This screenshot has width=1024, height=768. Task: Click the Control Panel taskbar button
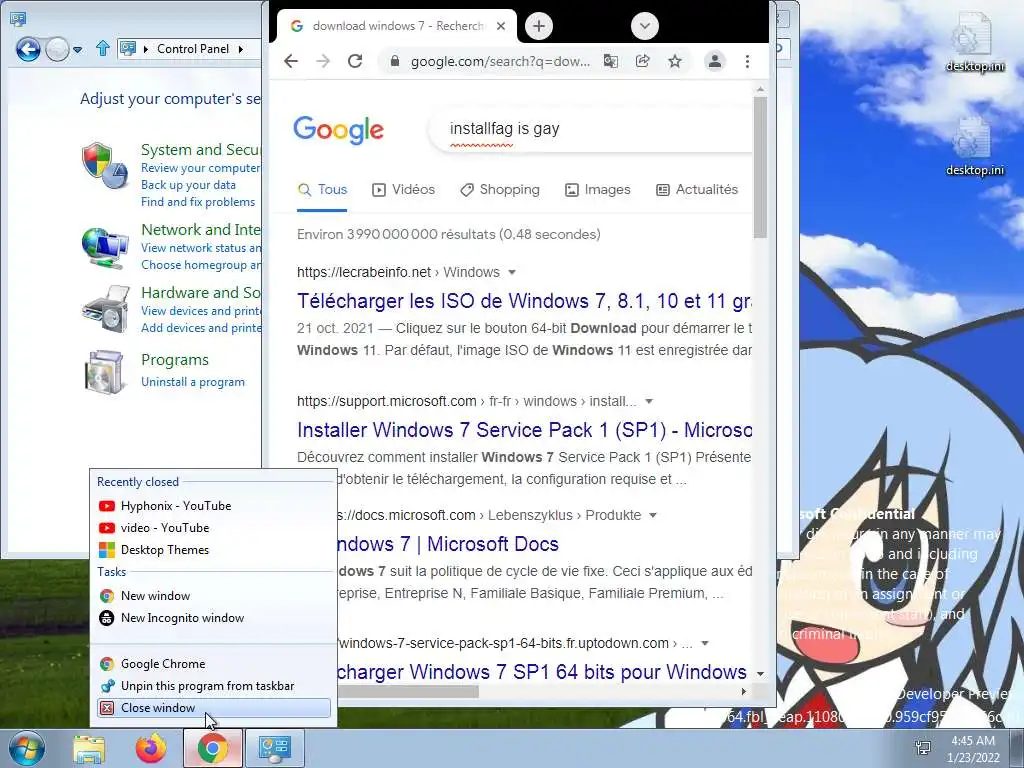tap(274, 748)
